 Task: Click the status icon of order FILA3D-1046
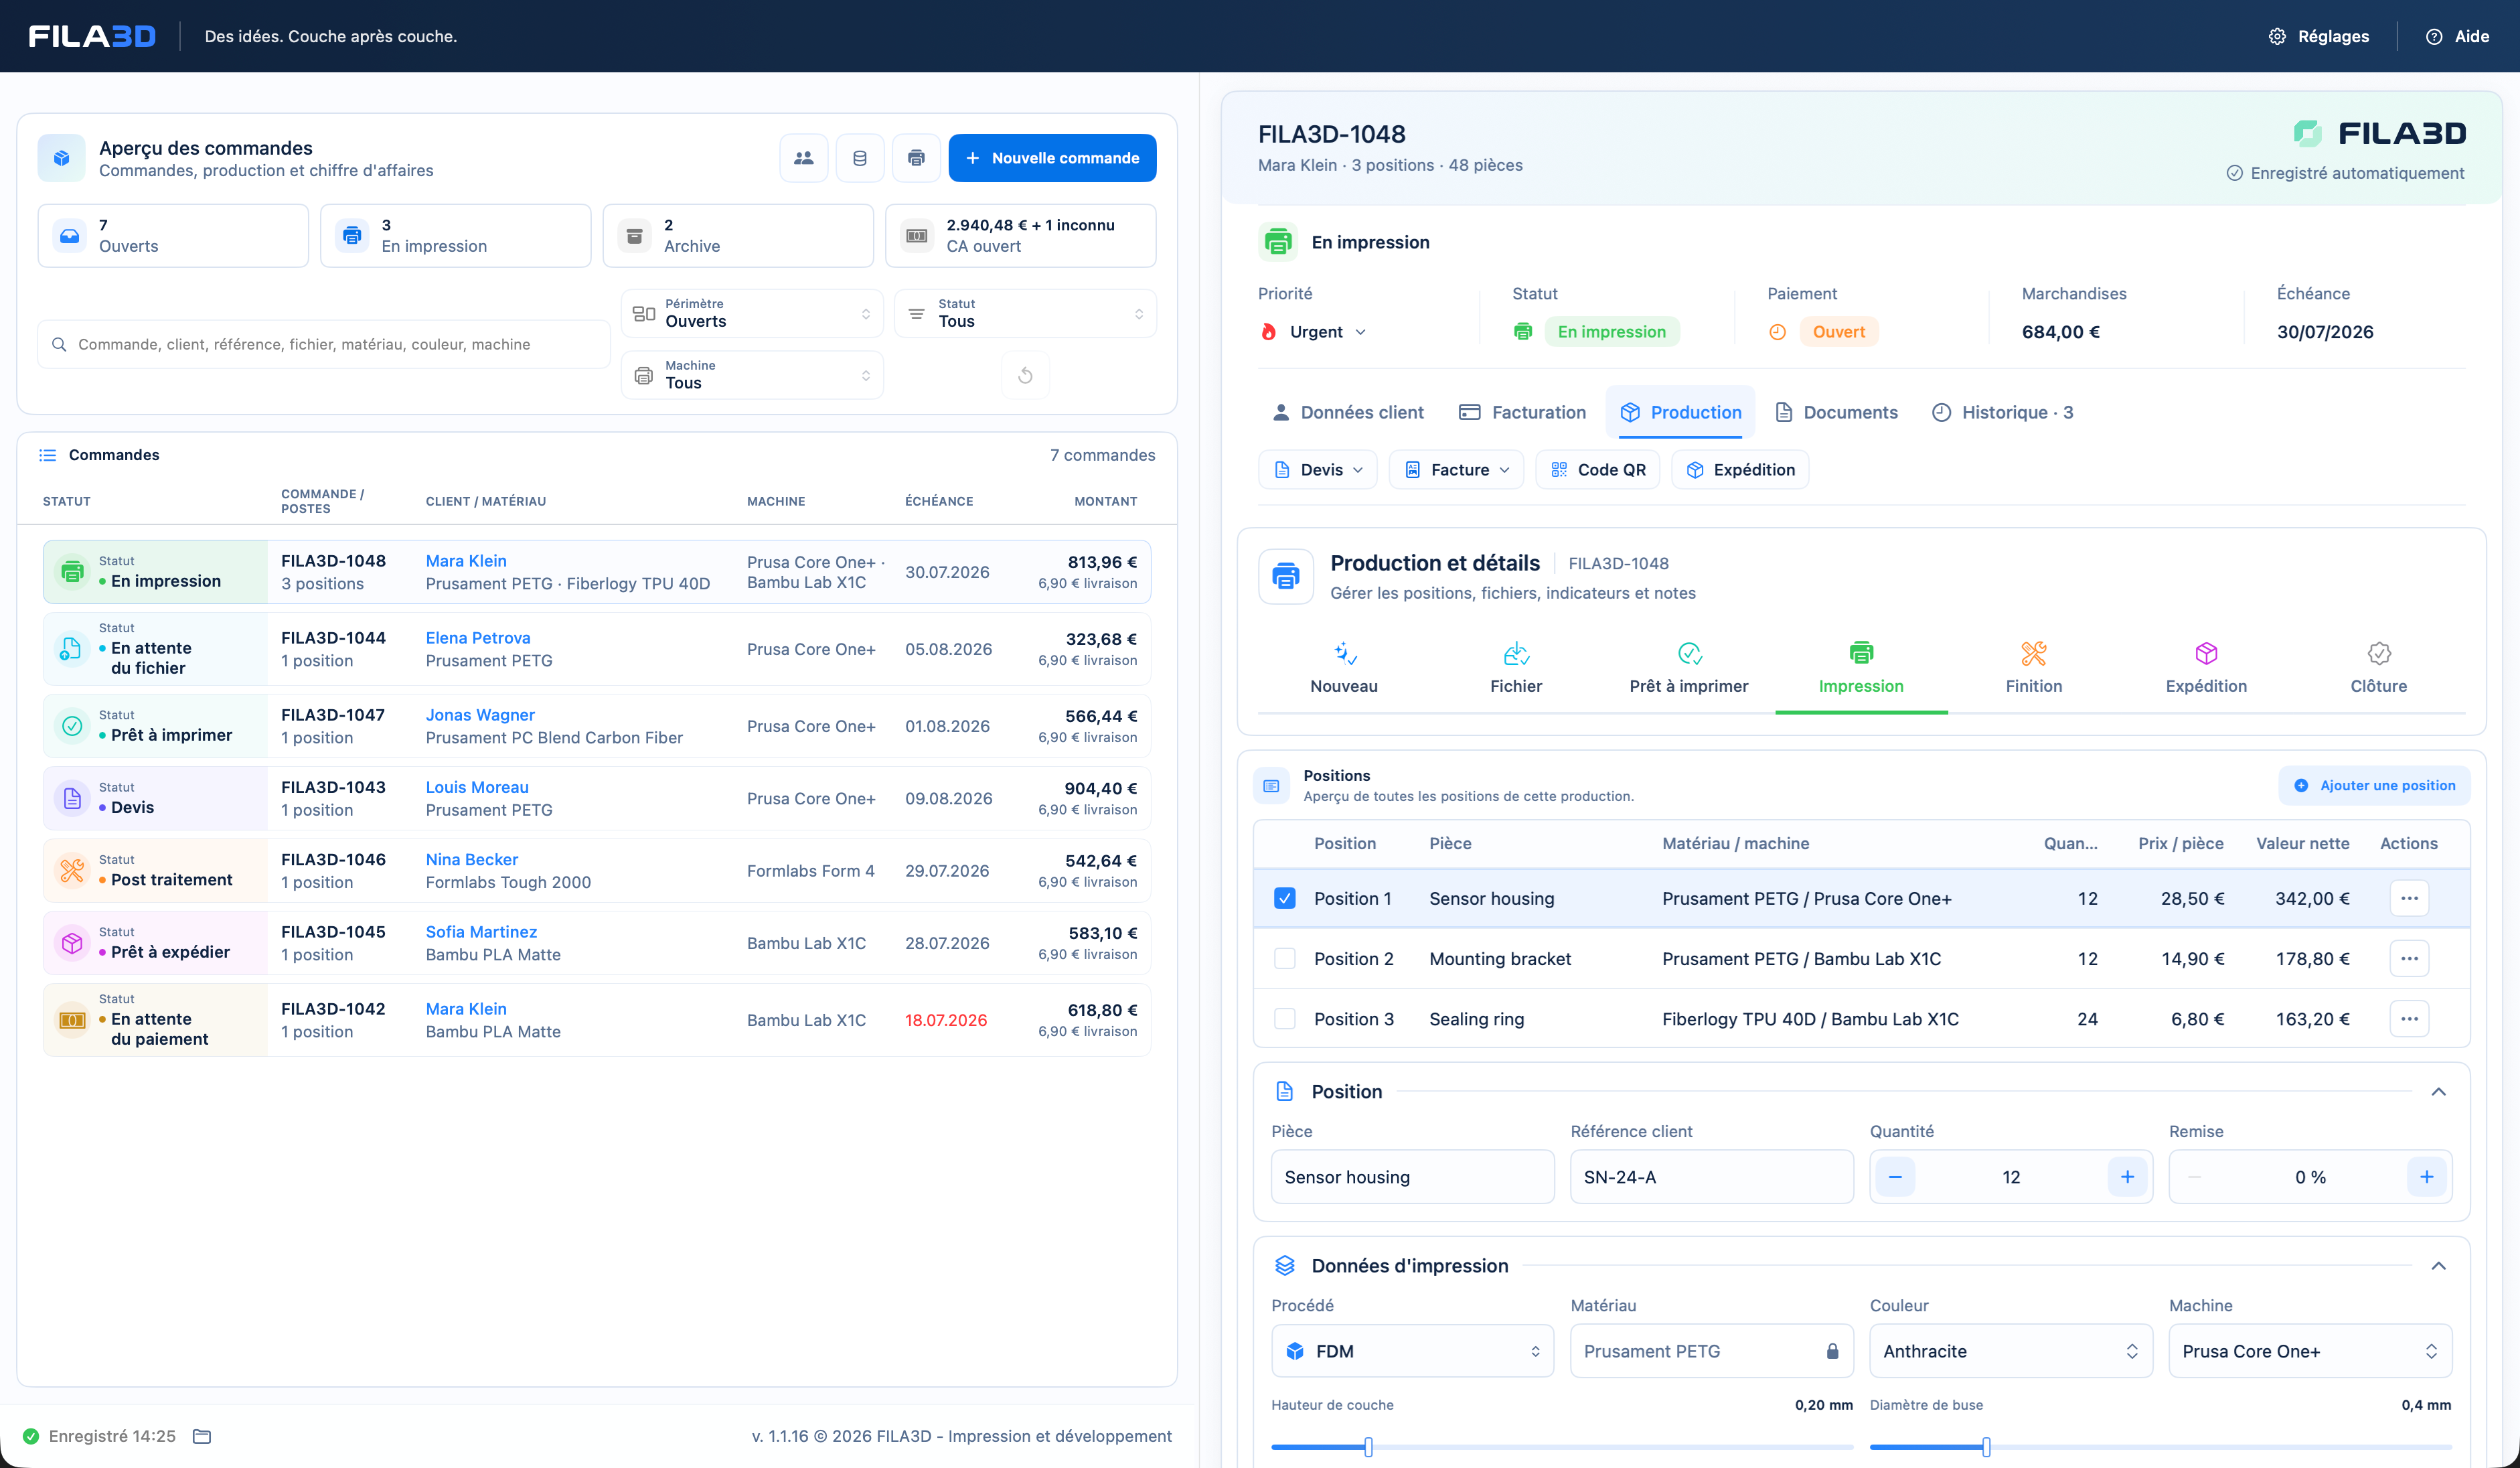72,871
